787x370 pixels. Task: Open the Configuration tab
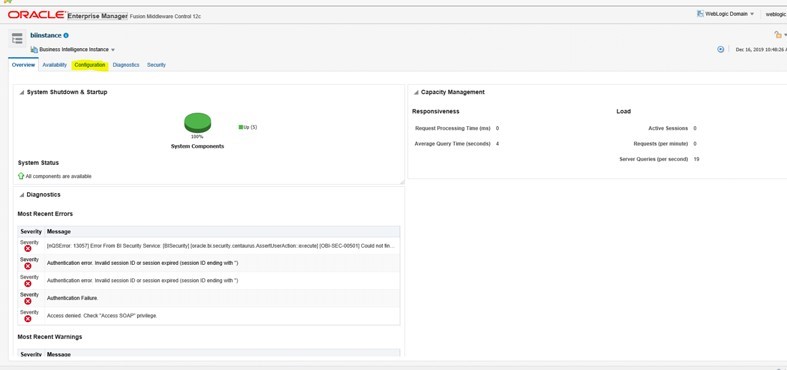click(x=90, y=65)
